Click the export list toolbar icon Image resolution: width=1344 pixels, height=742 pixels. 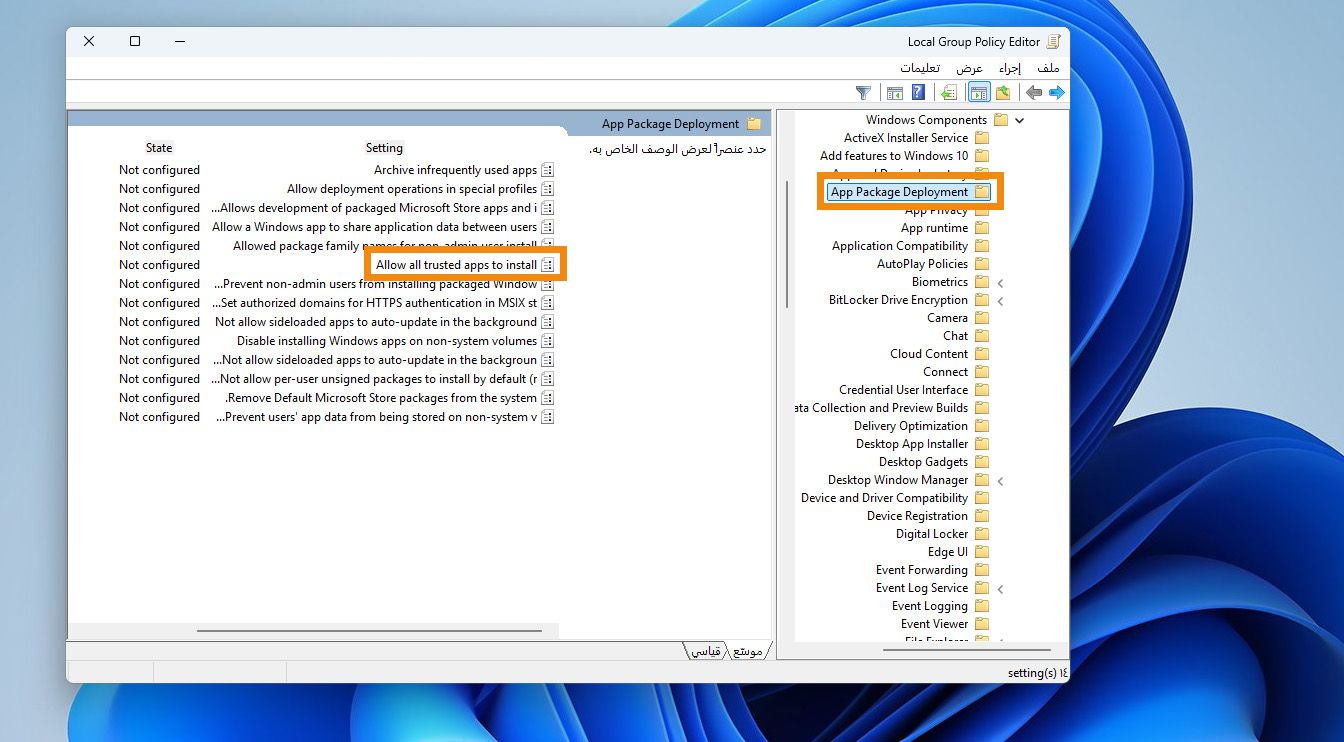(x=948, y=93)
